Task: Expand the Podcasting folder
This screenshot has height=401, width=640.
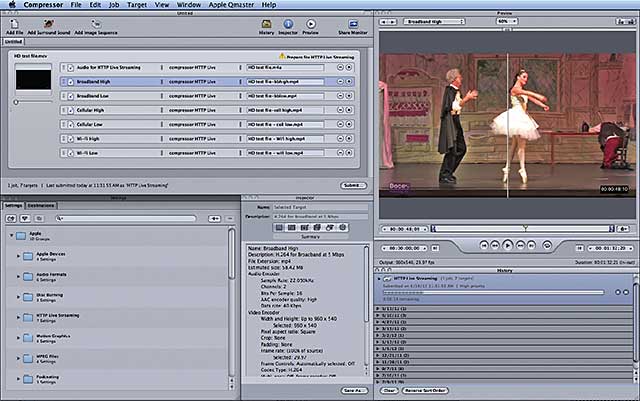Action: (18, 379)
